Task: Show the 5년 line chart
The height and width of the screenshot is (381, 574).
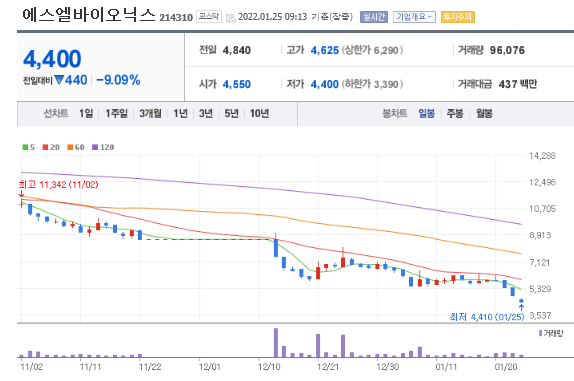Action: tap(231, 113)
